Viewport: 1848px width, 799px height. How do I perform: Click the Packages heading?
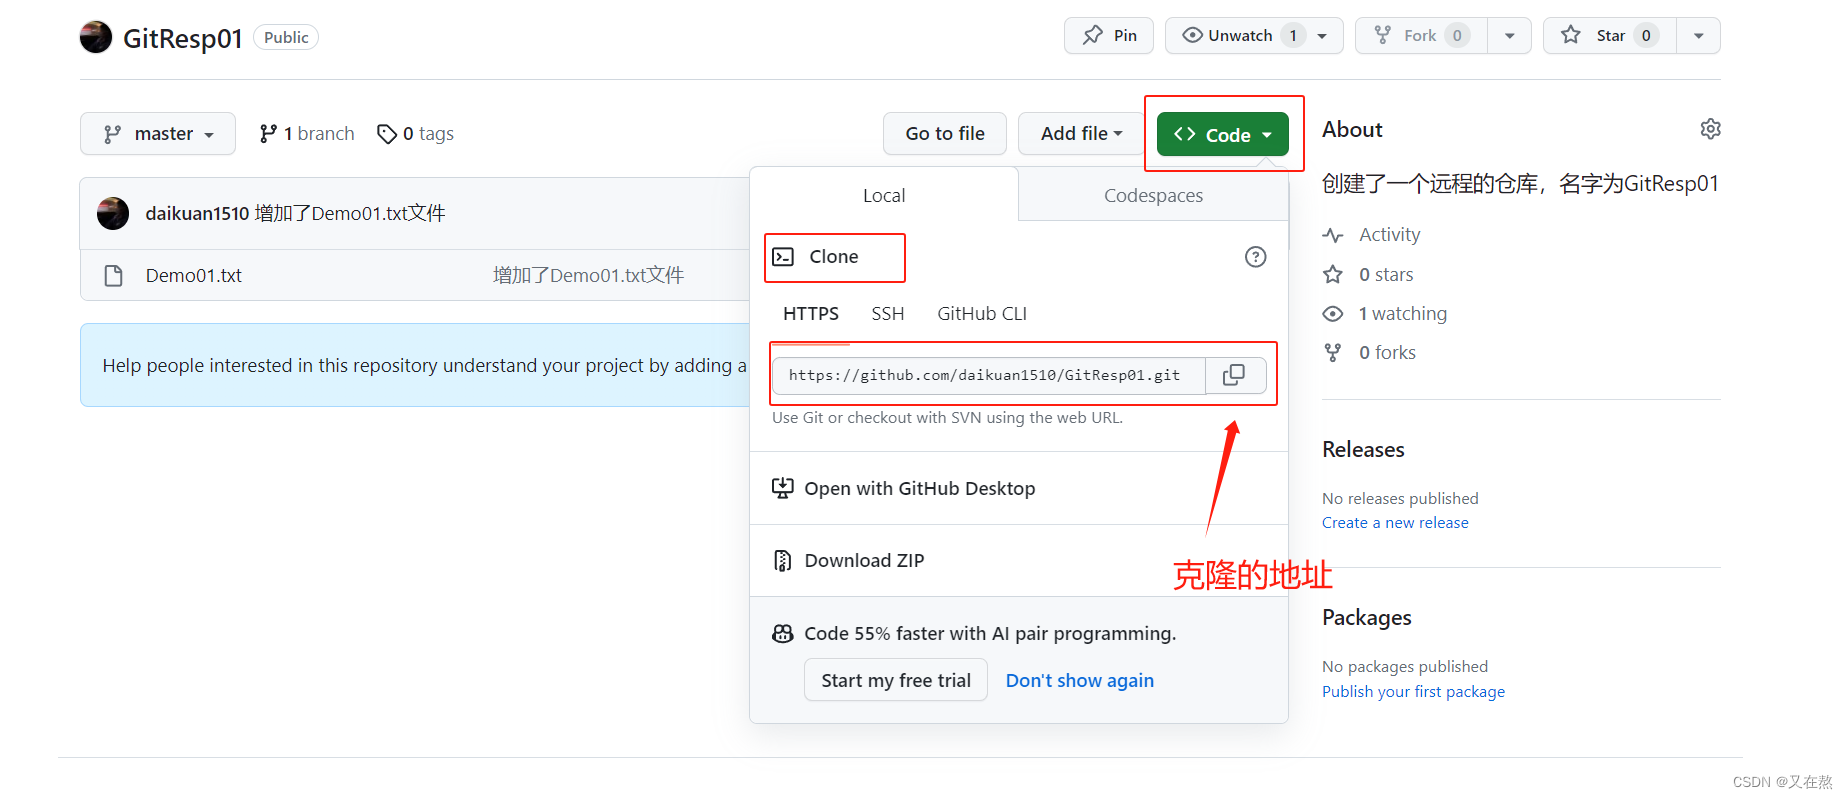click(1366, 618)
